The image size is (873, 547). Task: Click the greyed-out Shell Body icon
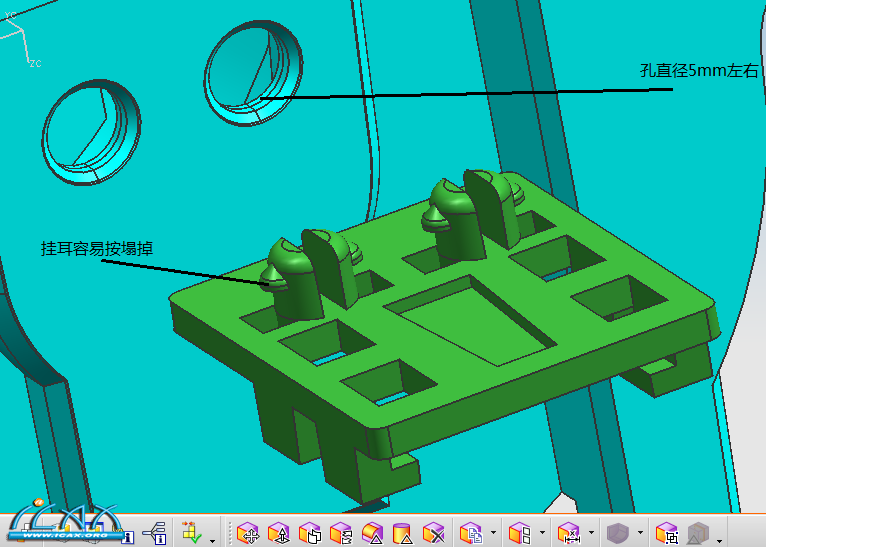pos(617,534)
